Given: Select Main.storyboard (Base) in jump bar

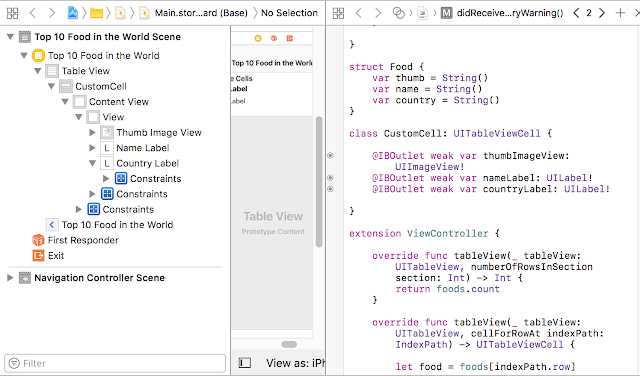Looking at the screenshot, I should (201, 13).
